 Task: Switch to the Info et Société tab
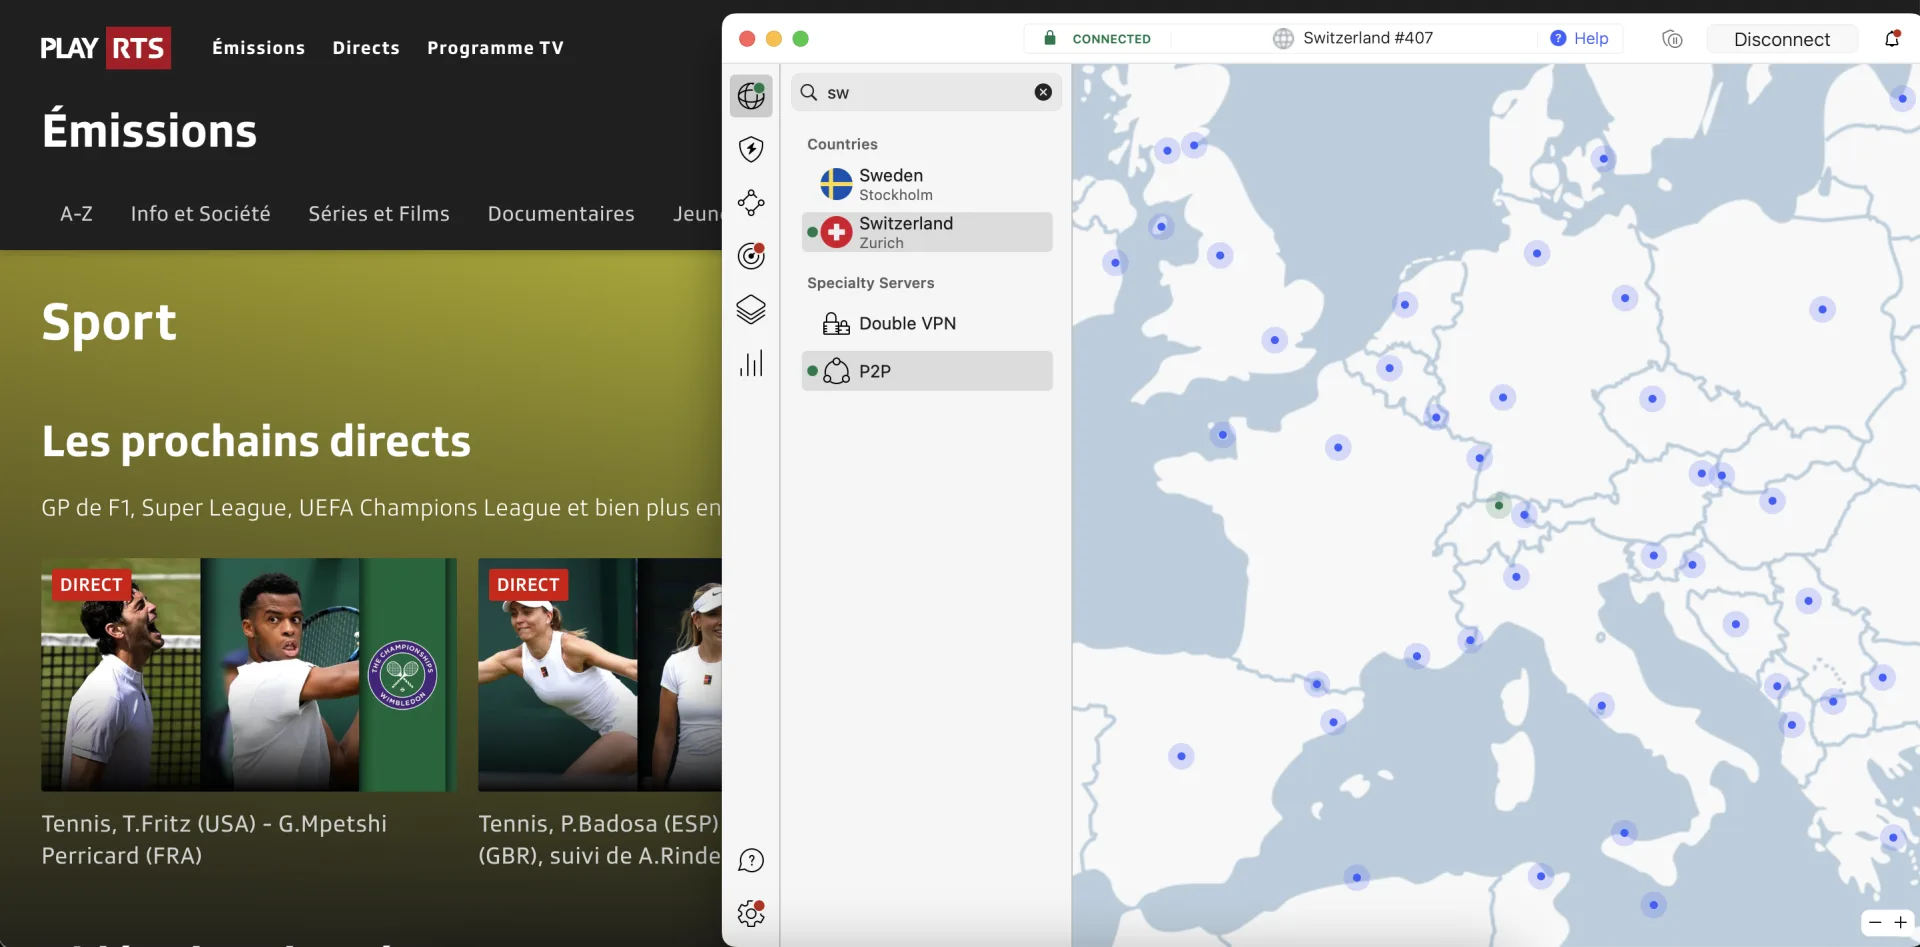200,213
